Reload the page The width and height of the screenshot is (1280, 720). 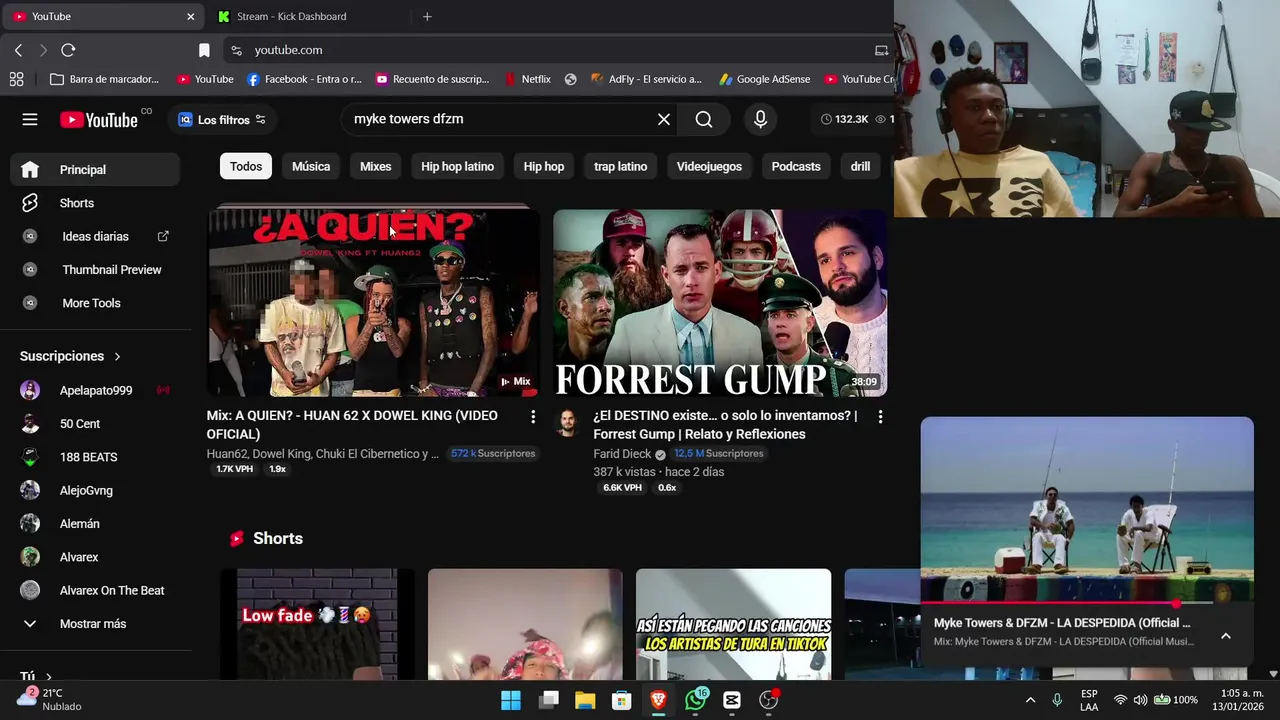point(68,50)
